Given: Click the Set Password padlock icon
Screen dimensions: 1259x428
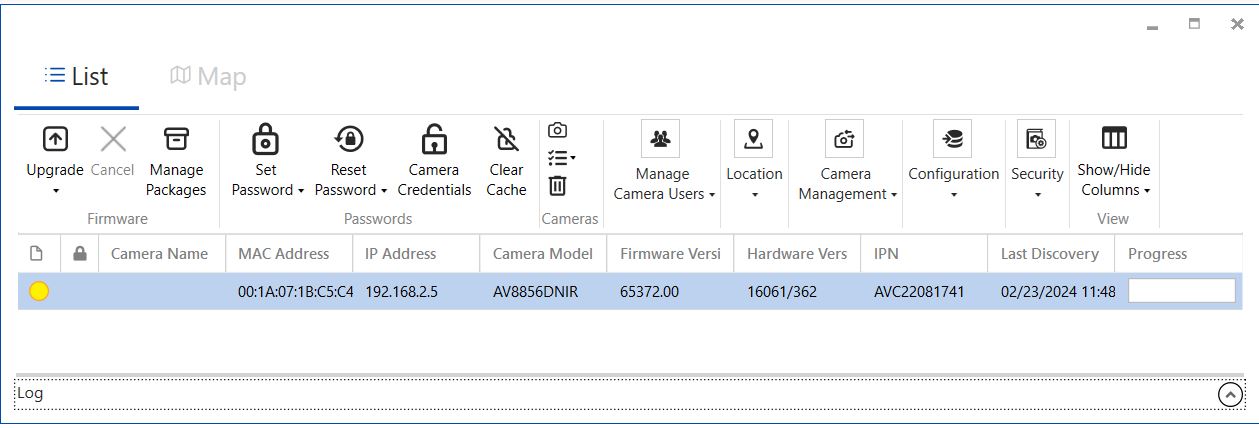Looking at the screenshot, I should click(x=265, y=138).
